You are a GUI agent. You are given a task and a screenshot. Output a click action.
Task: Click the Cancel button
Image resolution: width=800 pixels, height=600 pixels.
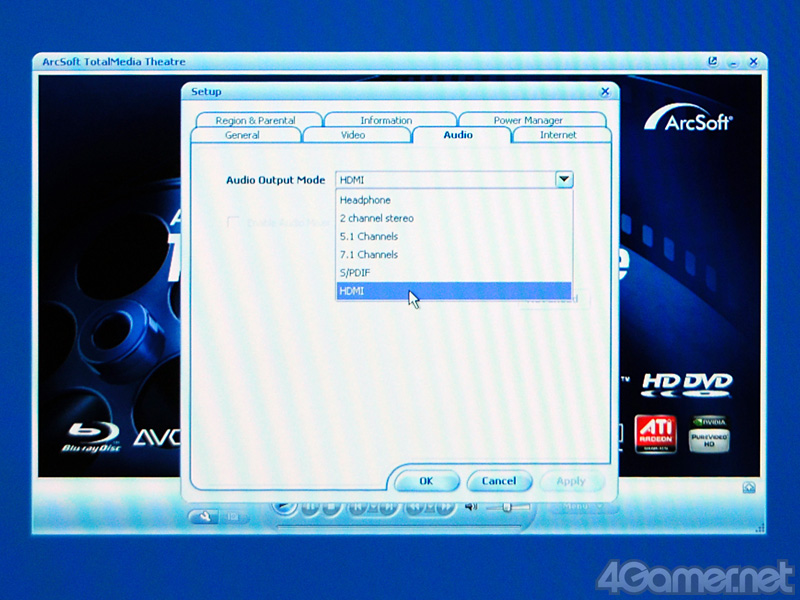point(499,481)
